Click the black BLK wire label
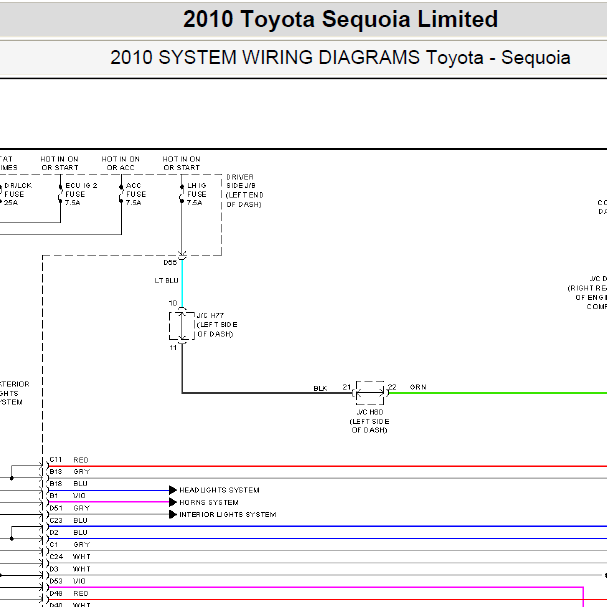 click(320, 388)
